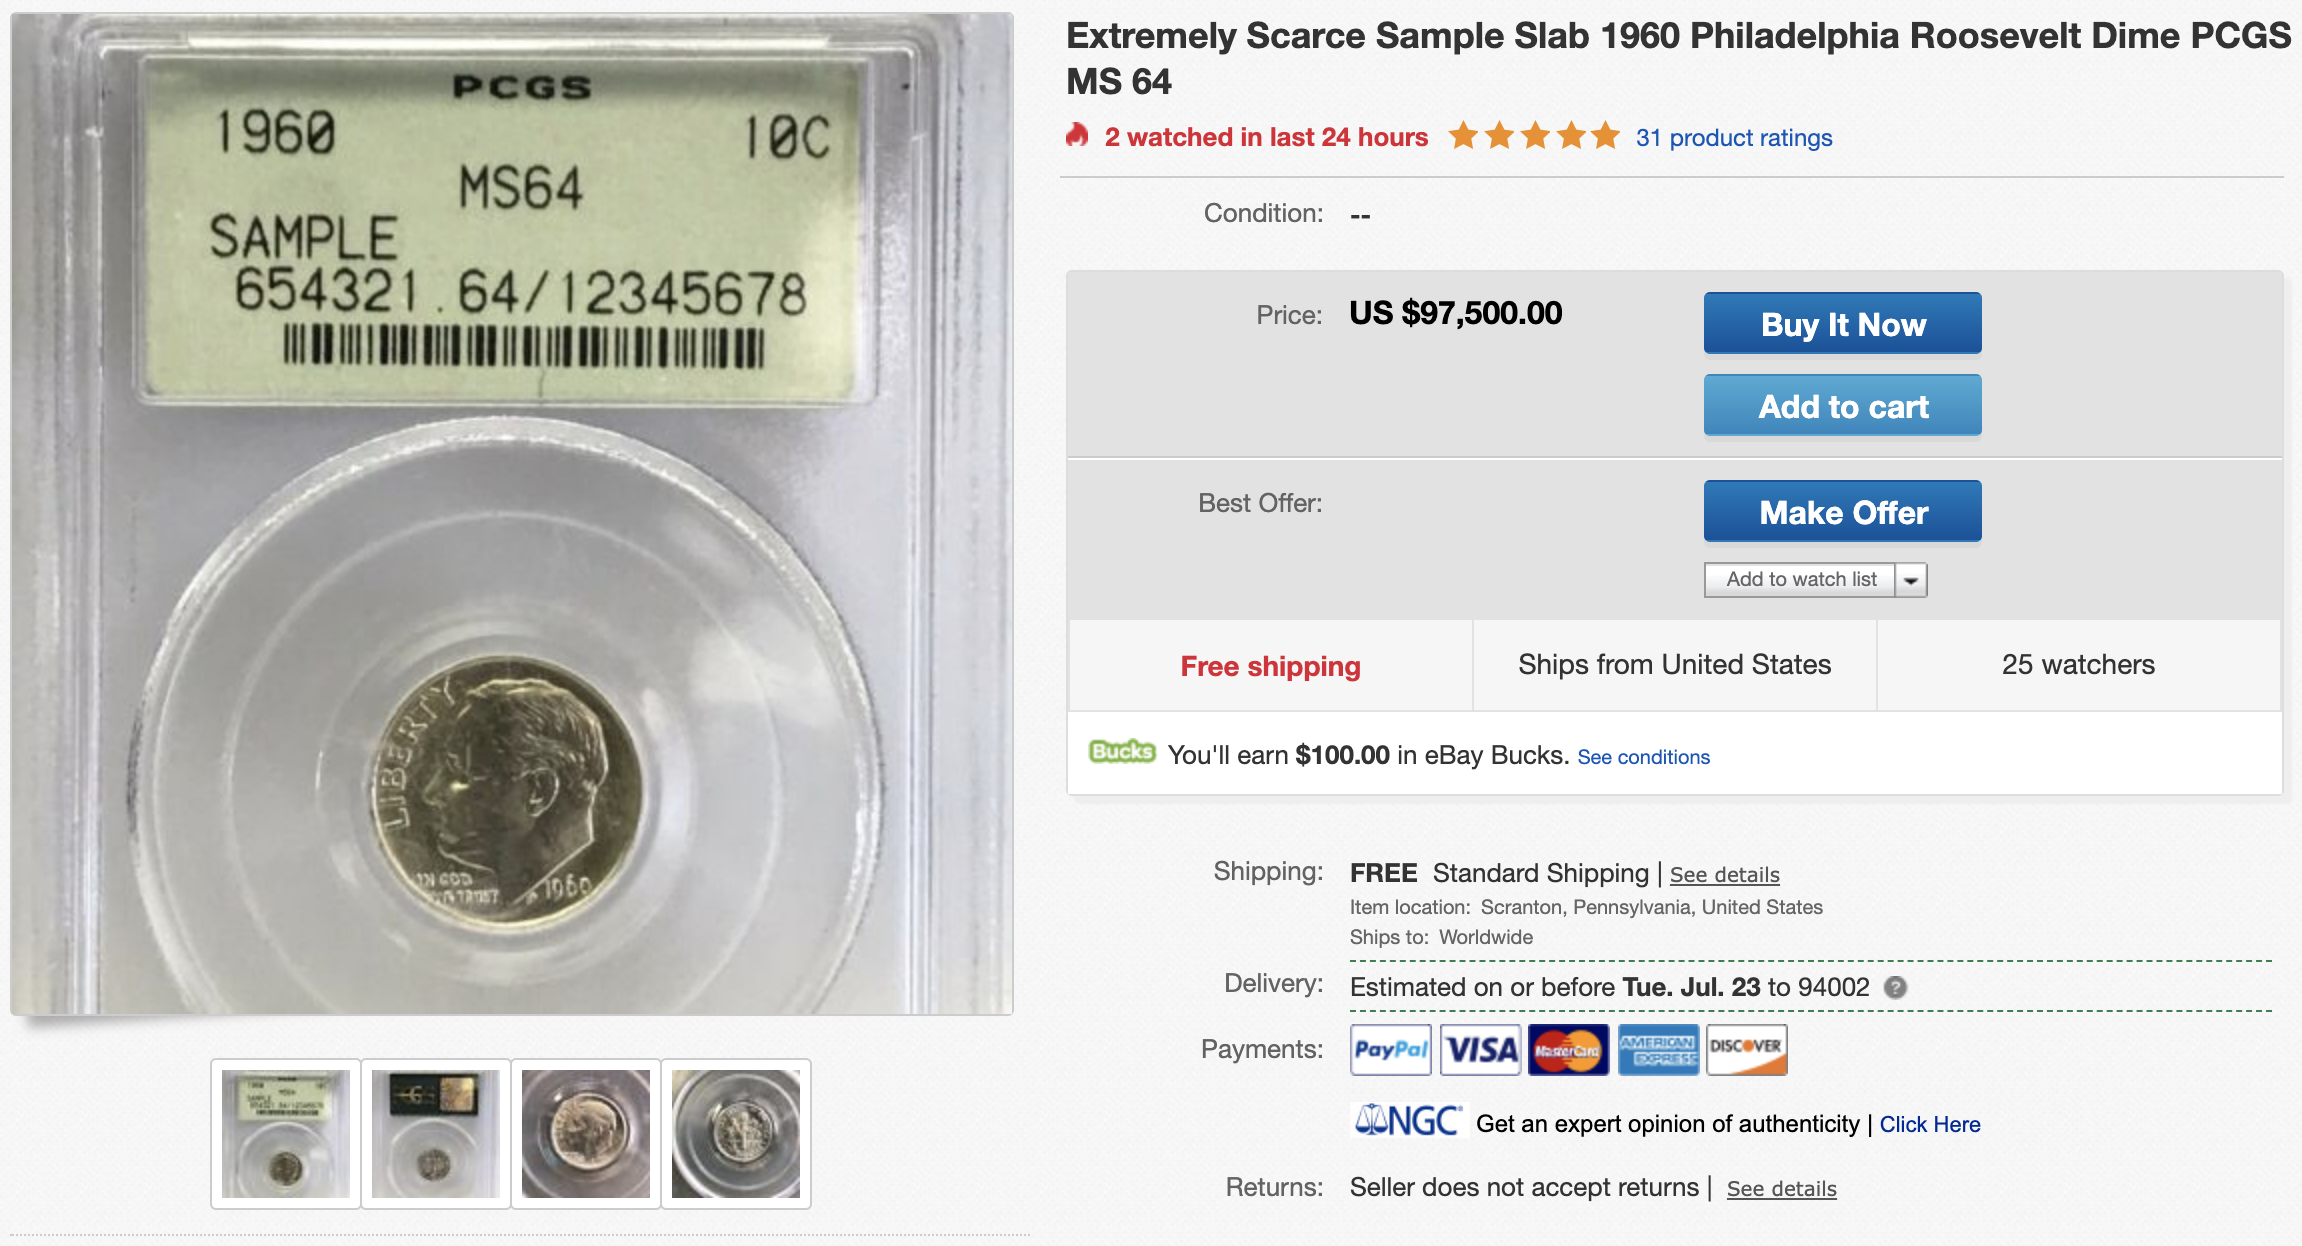This screenshot has height=1246, width=2302.
Task: Expand the Add to watch list dropdown arrow
Action: coord(1911,580)
